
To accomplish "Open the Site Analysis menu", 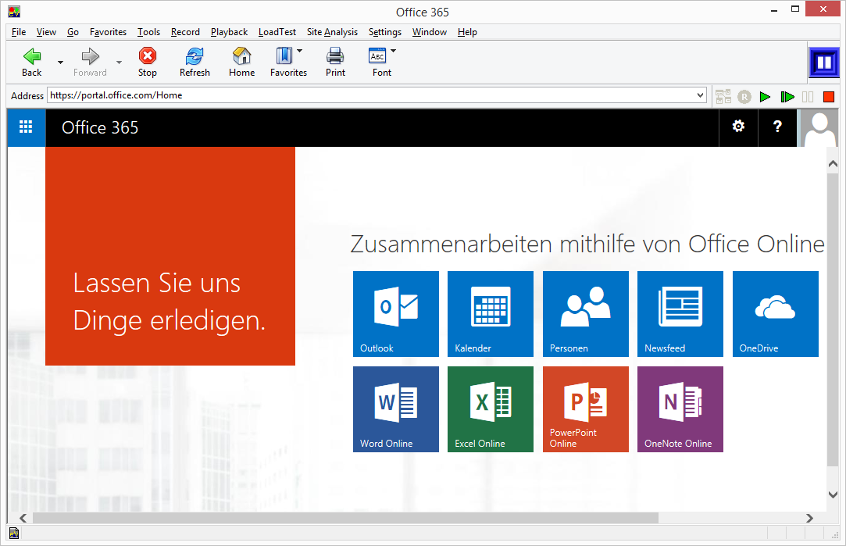I will 332,32.
